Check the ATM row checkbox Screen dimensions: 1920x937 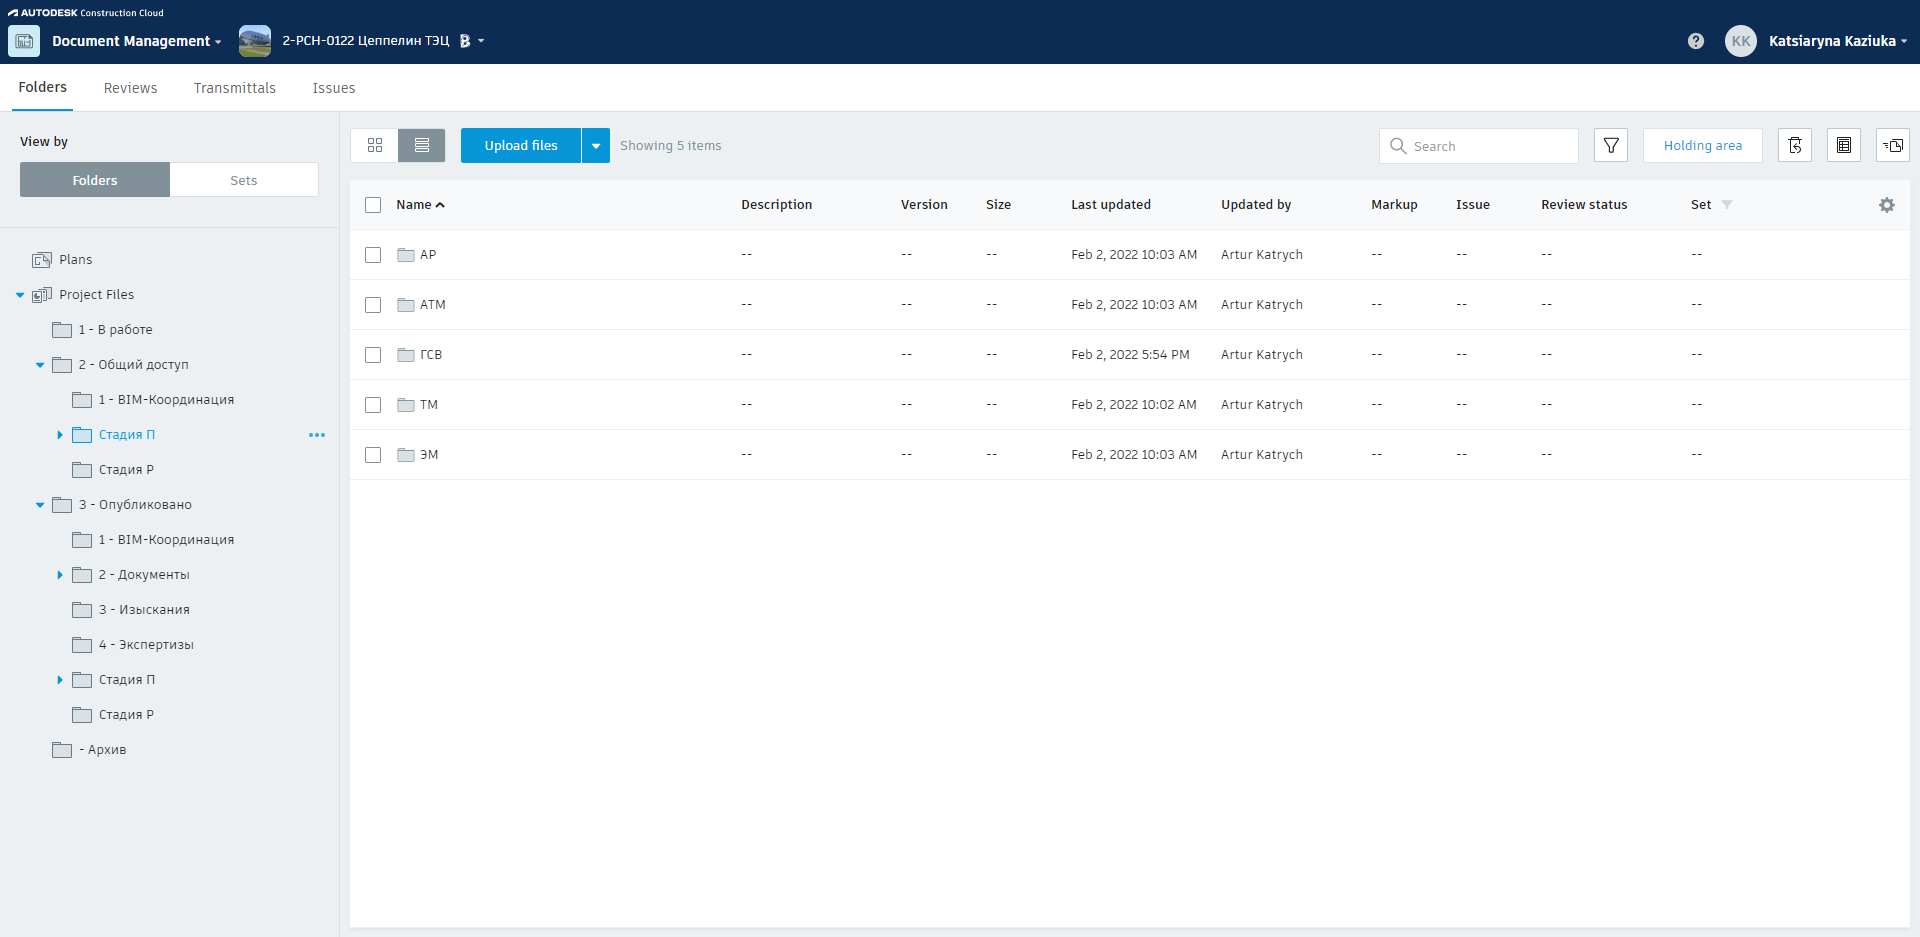[373, 305]
